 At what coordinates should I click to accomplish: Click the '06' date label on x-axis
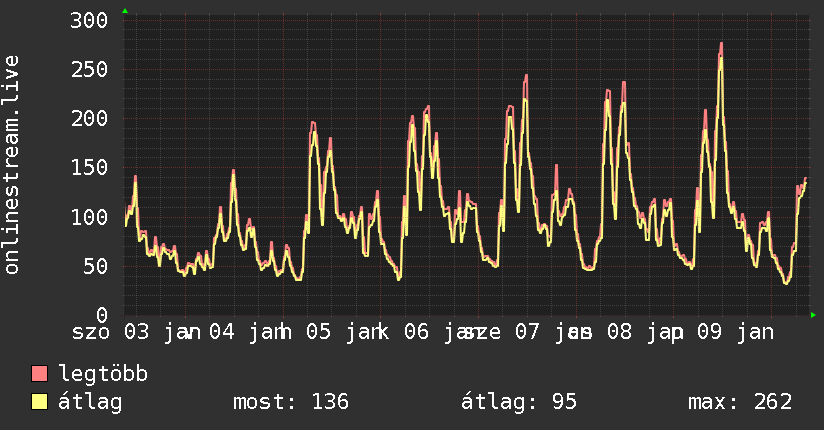pos(416,332)
